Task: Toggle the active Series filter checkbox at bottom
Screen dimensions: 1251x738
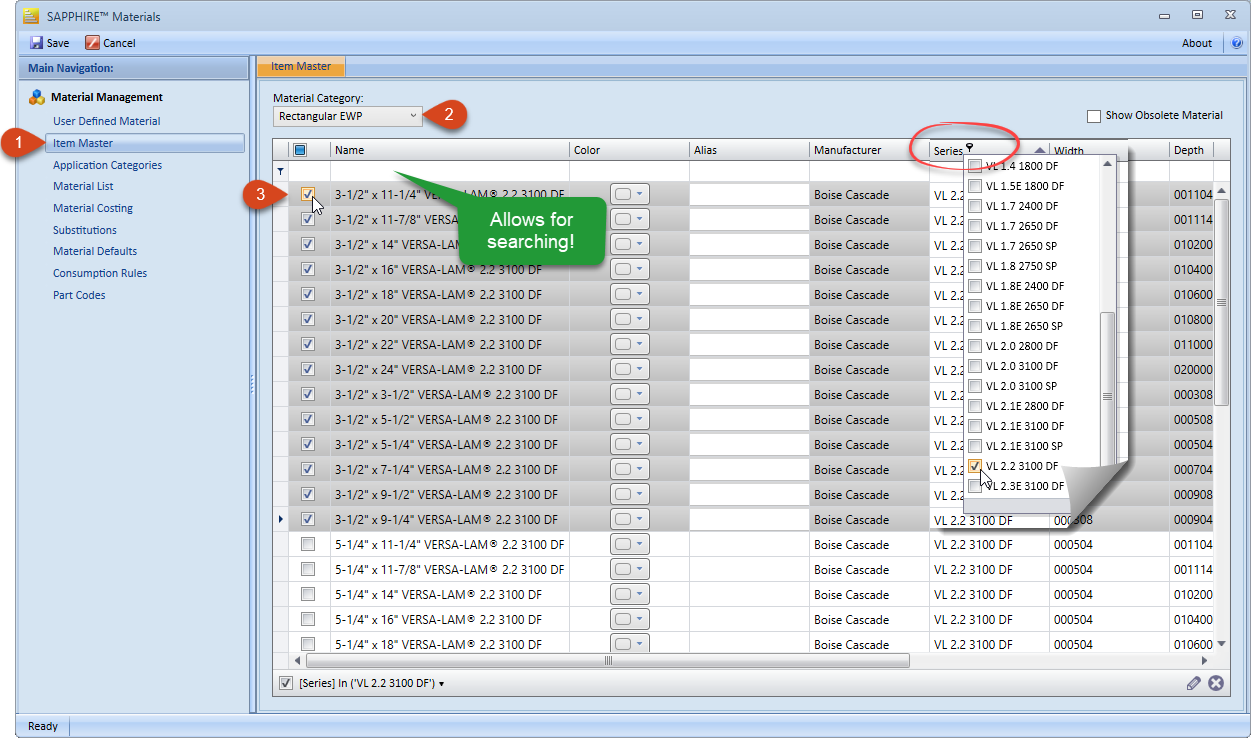Action: 286,683
